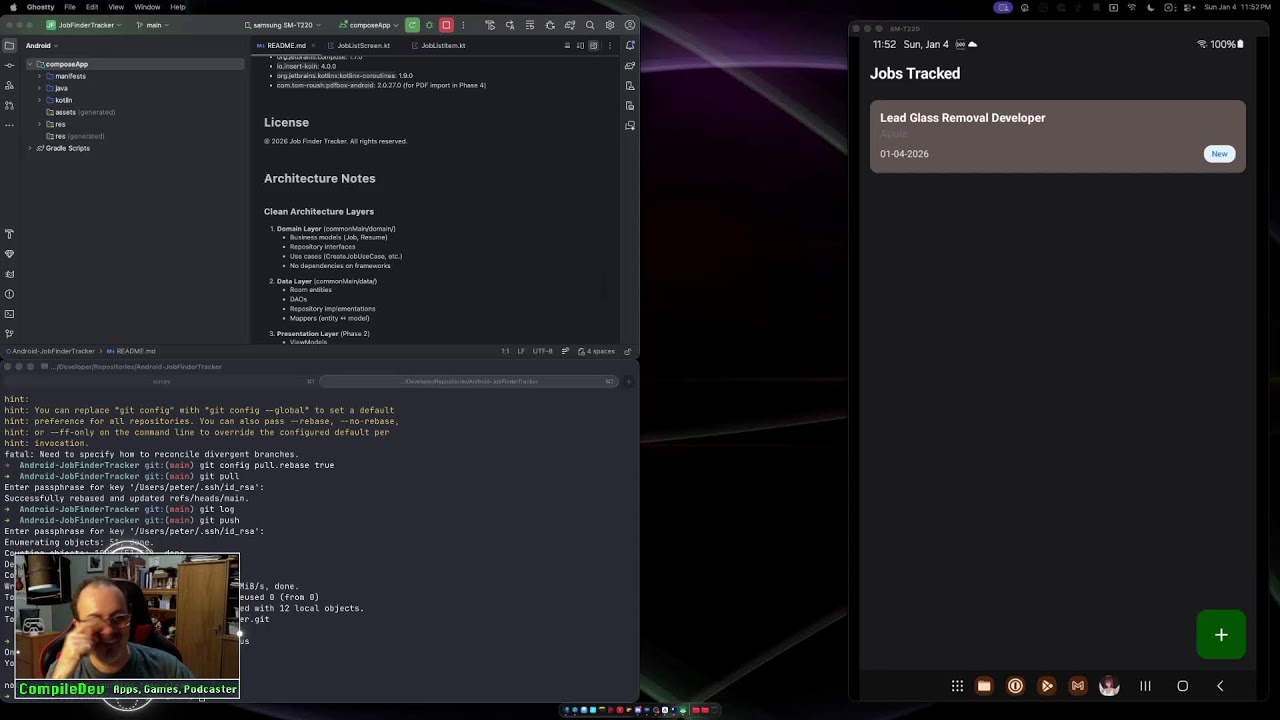Open IDE settings gear icon
The height and width of the screenshot is (720, 1280).
pyautogui.click(x=610, y=25)
